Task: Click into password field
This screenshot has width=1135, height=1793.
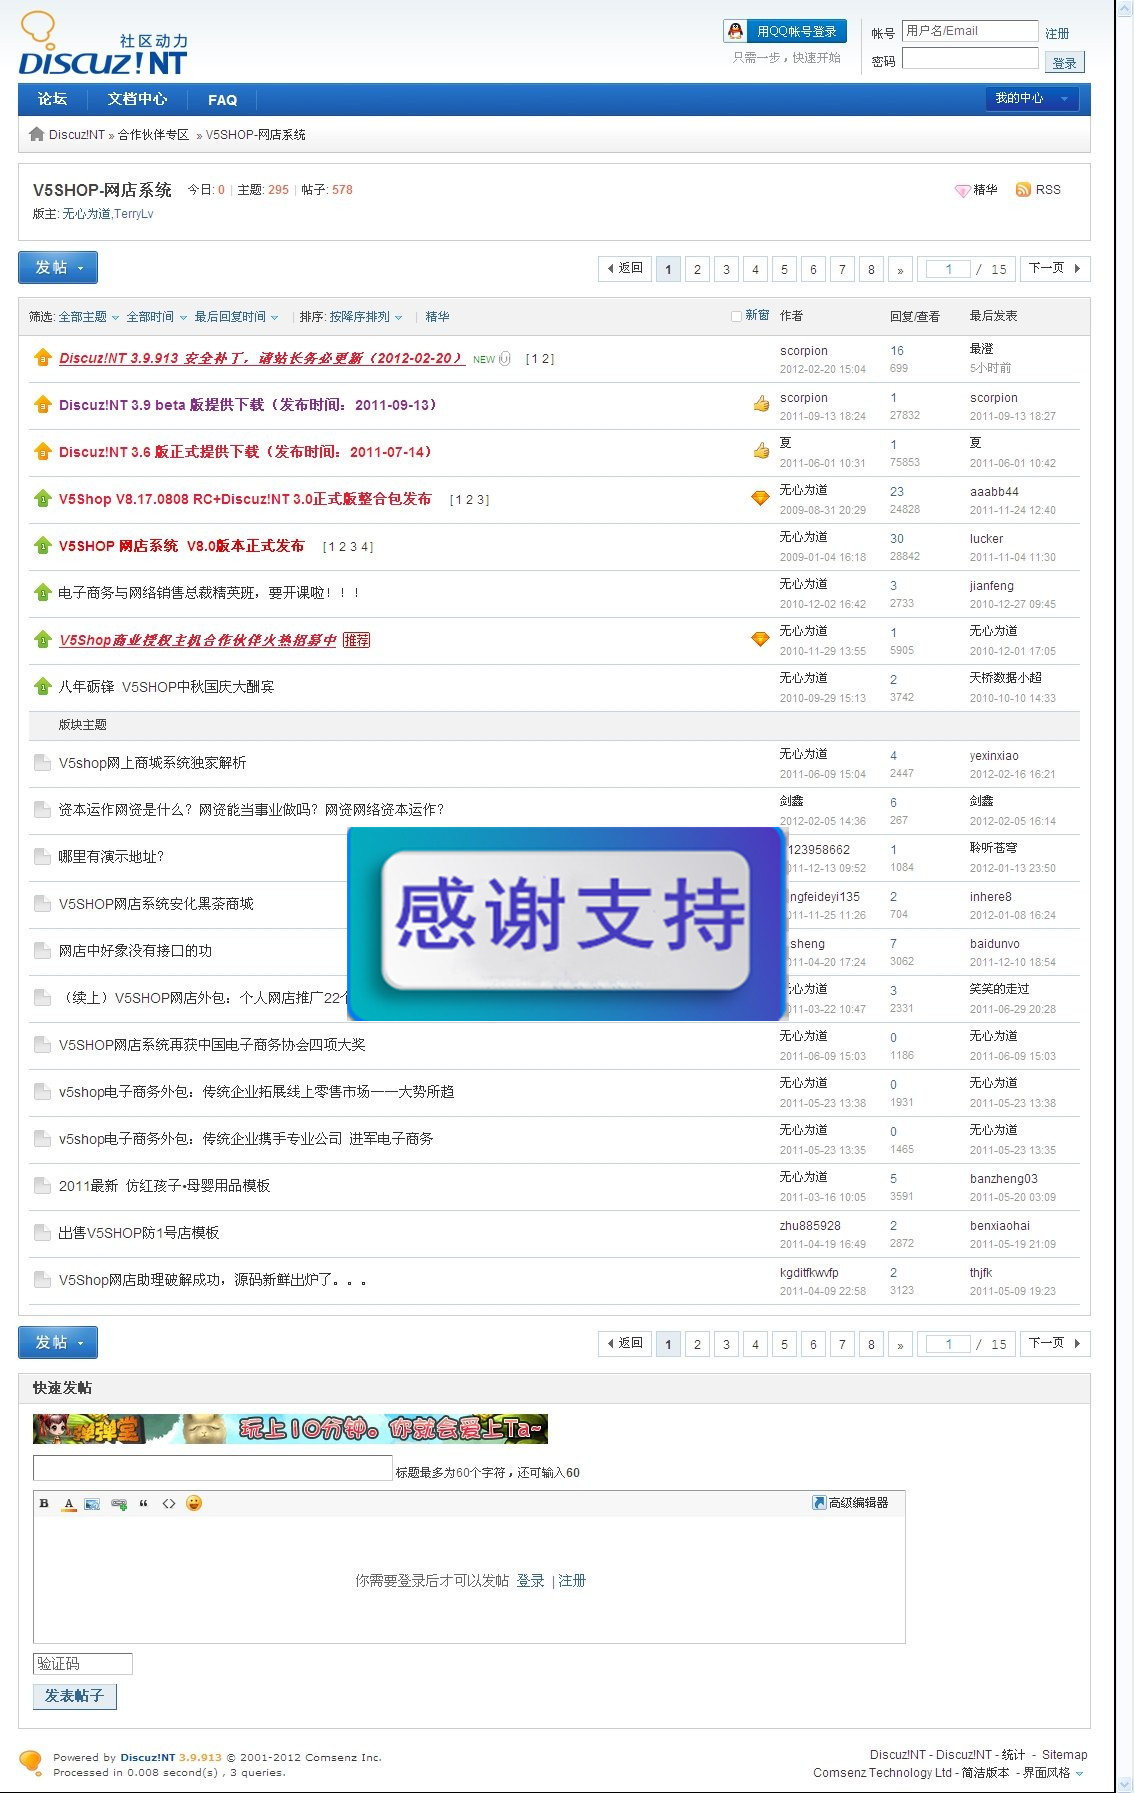Action: pos(970,59)
